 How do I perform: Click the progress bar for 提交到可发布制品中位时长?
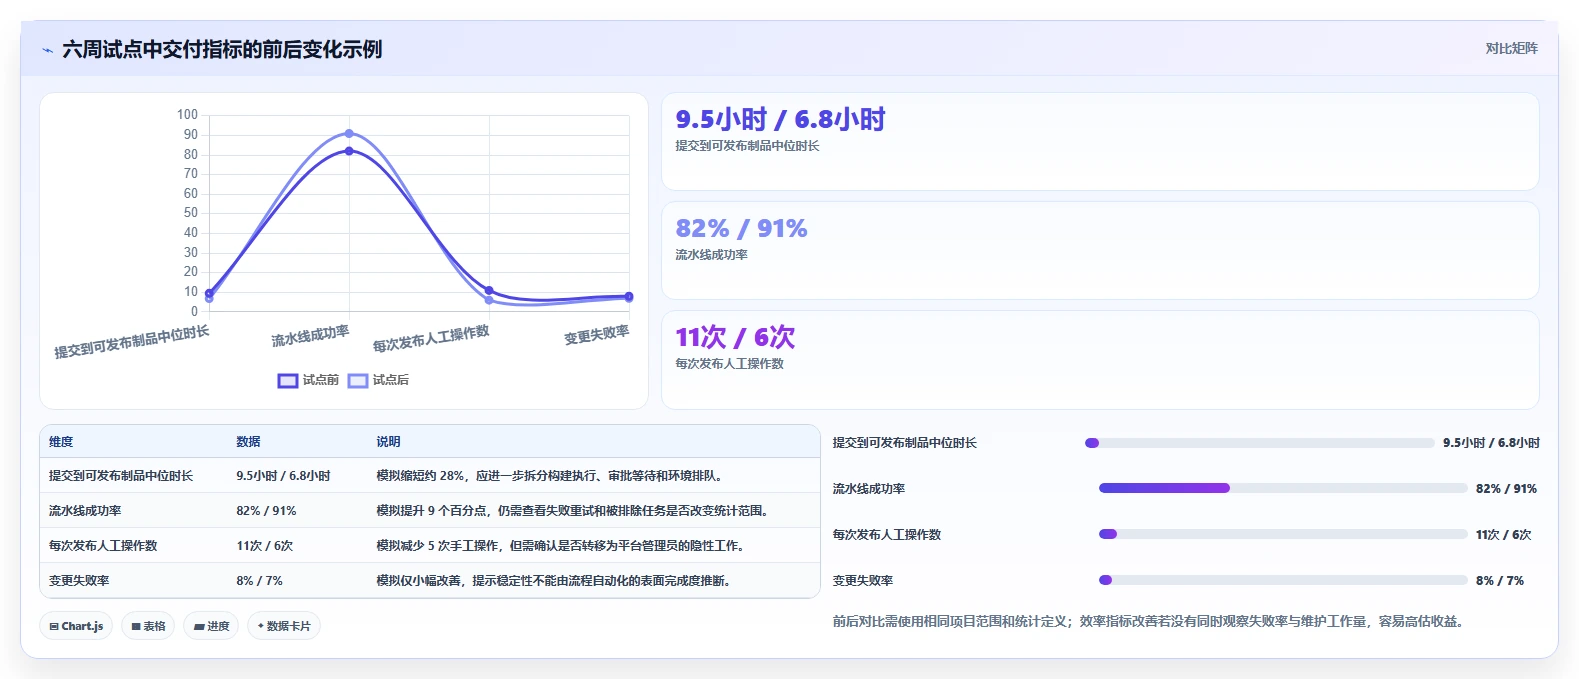click(1260, 442)
